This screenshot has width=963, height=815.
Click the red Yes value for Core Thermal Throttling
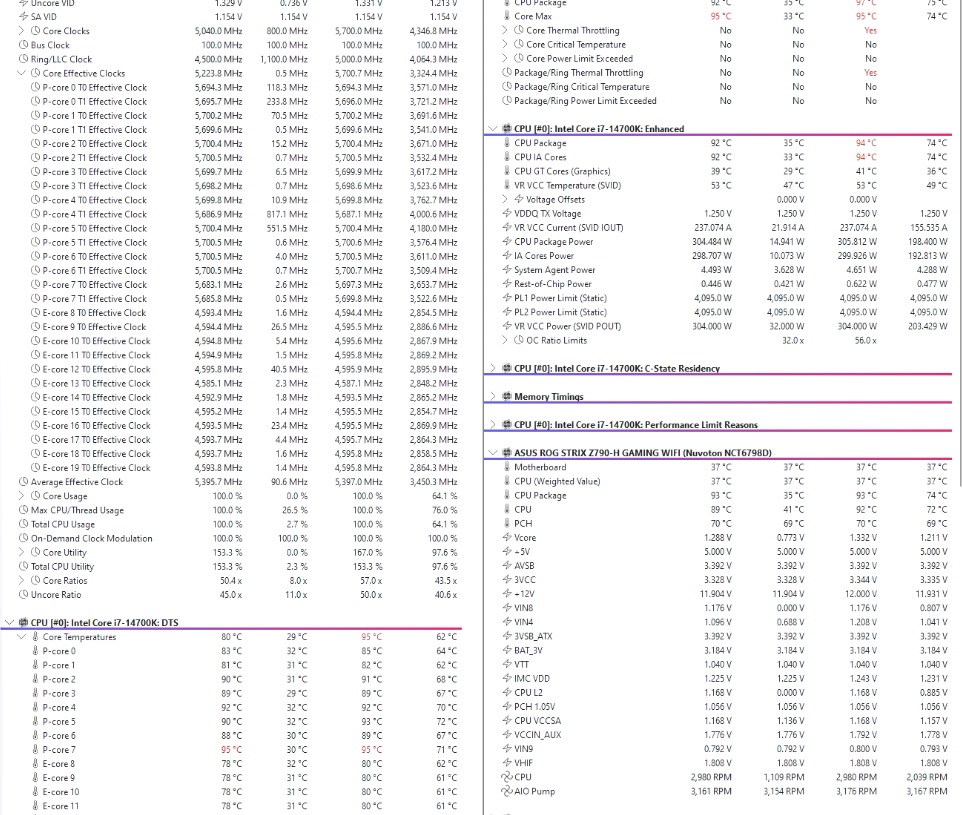(870, 30)
